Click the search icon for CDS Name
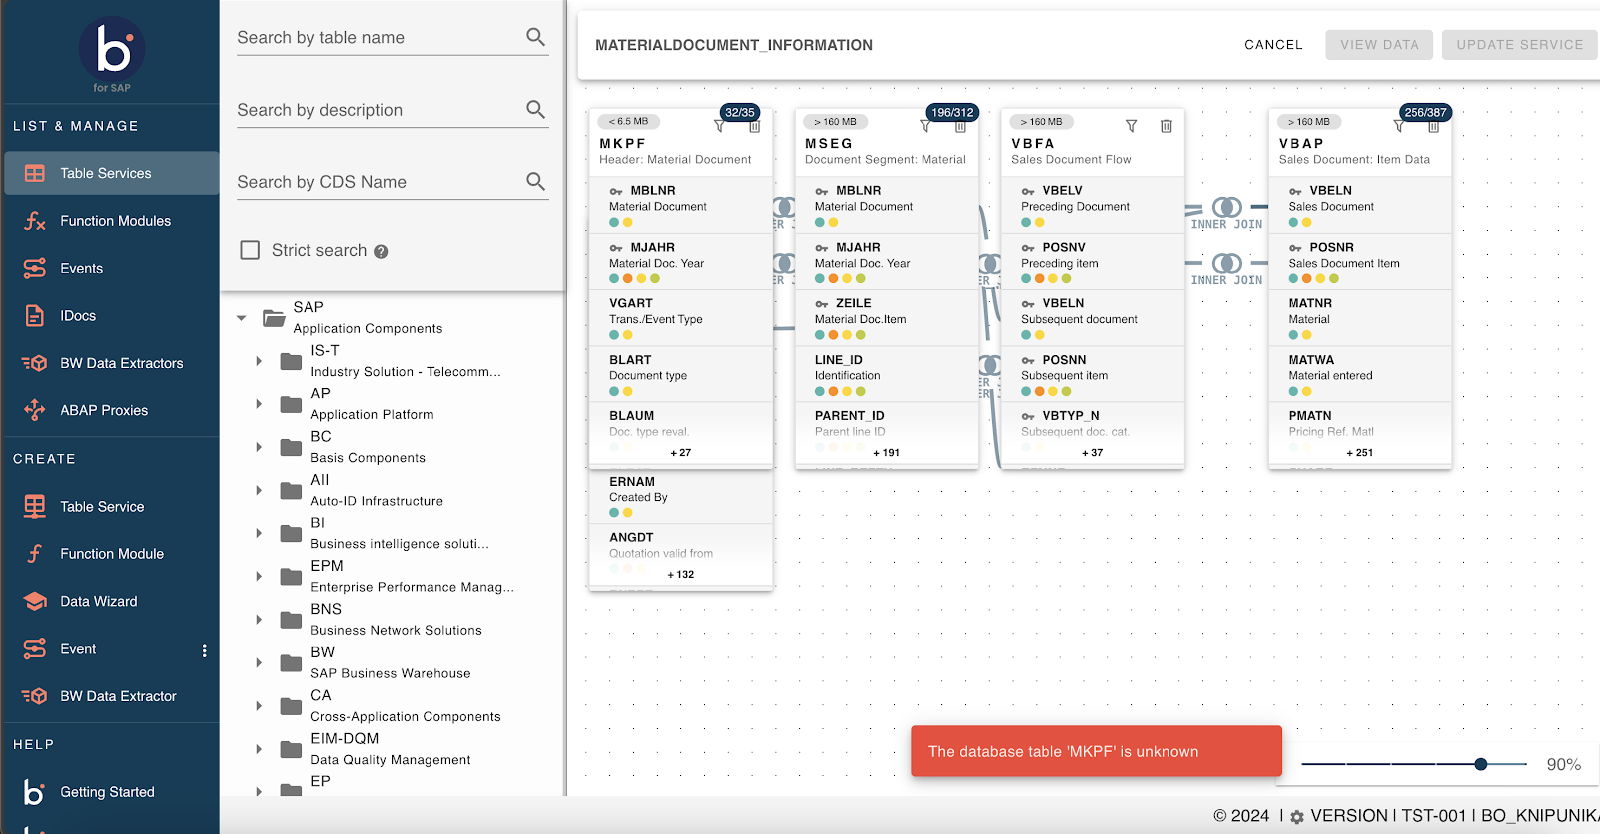This screenshot has height=834, width=1610. tap(535, 181)
